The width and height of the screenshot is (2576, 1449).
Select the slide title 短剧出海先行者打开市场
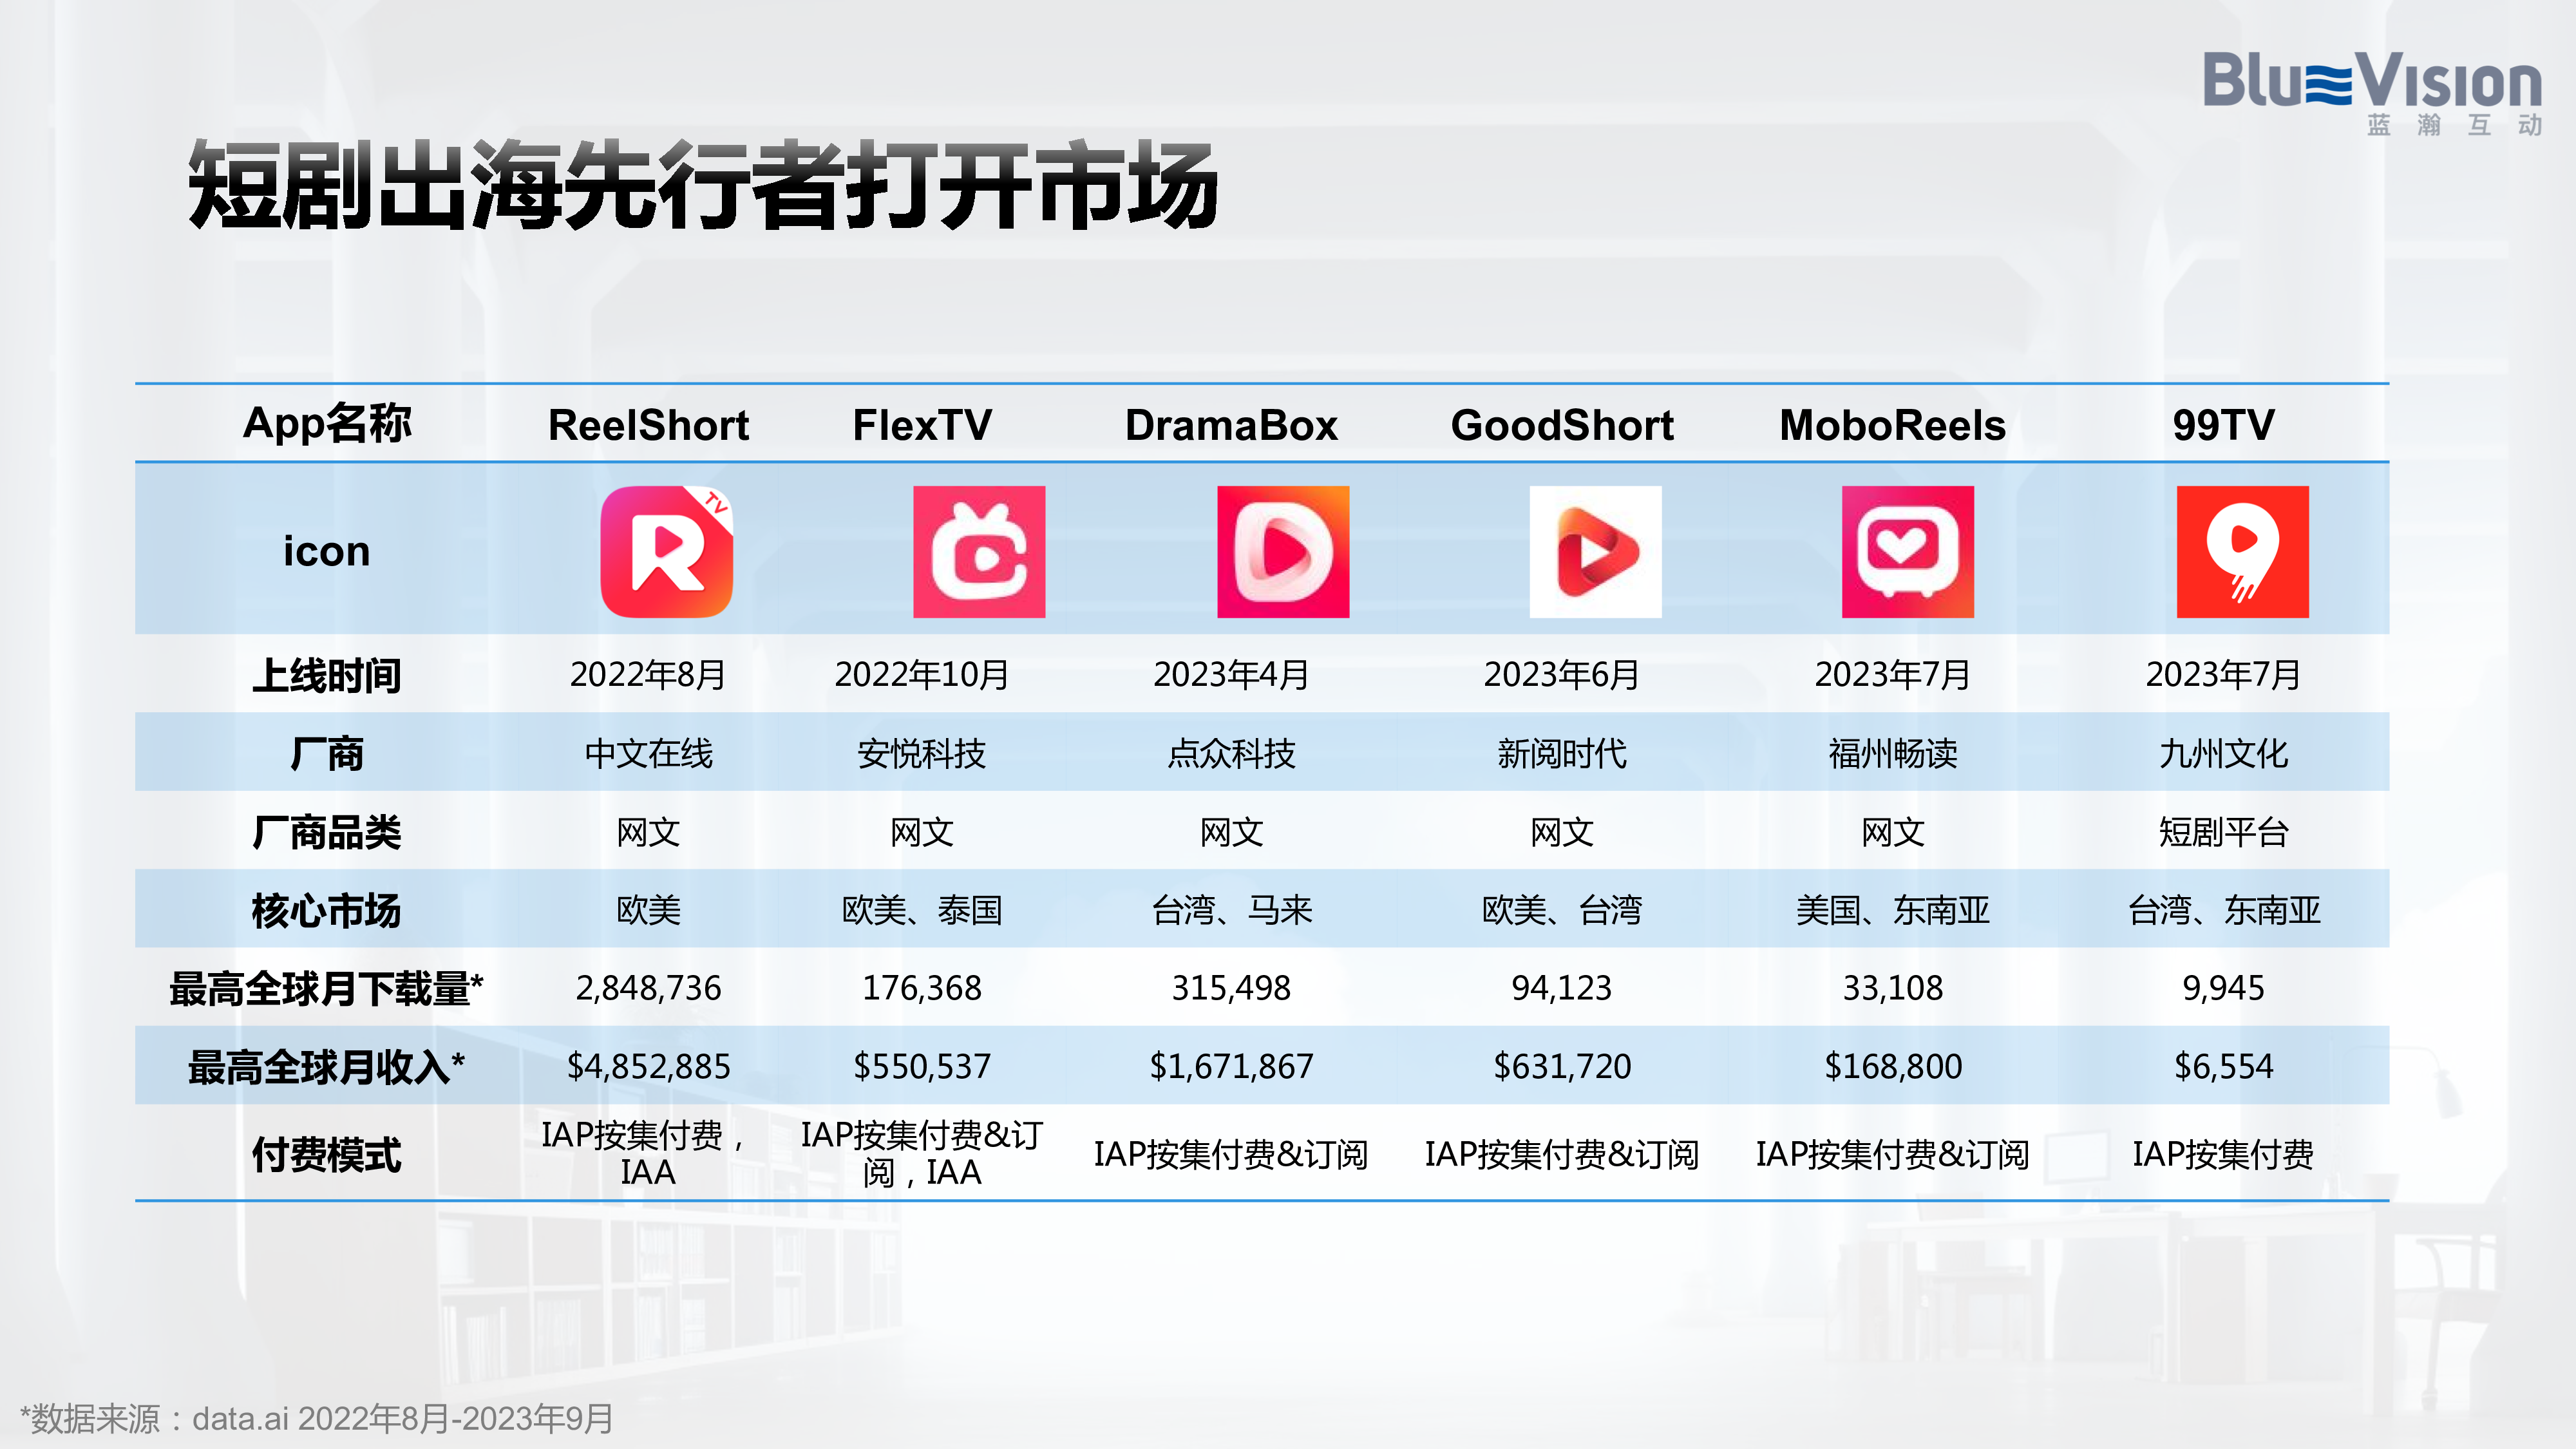point(704,186)
